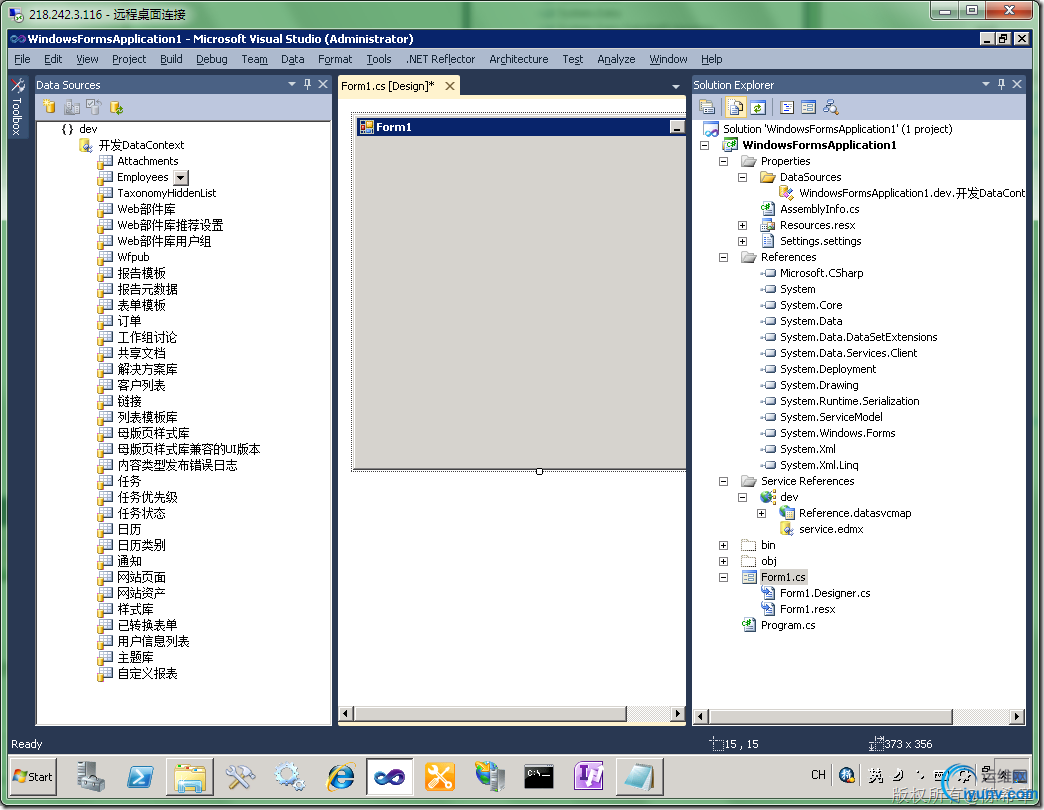Screen dimensions: 1044x810
Task: Select Form1.cs [Design] document tab
Action: click(x=388, y=86)
